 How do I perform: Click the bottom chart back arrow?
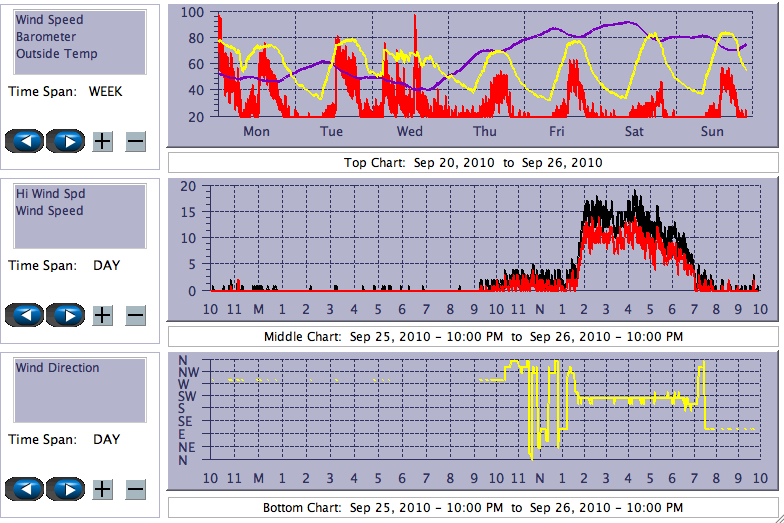coord(24,489)
